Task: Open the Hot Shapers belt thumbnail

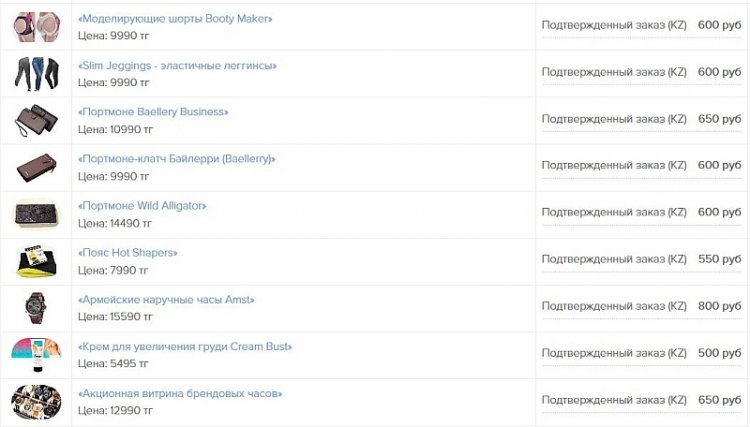Action: click(36, 262)
